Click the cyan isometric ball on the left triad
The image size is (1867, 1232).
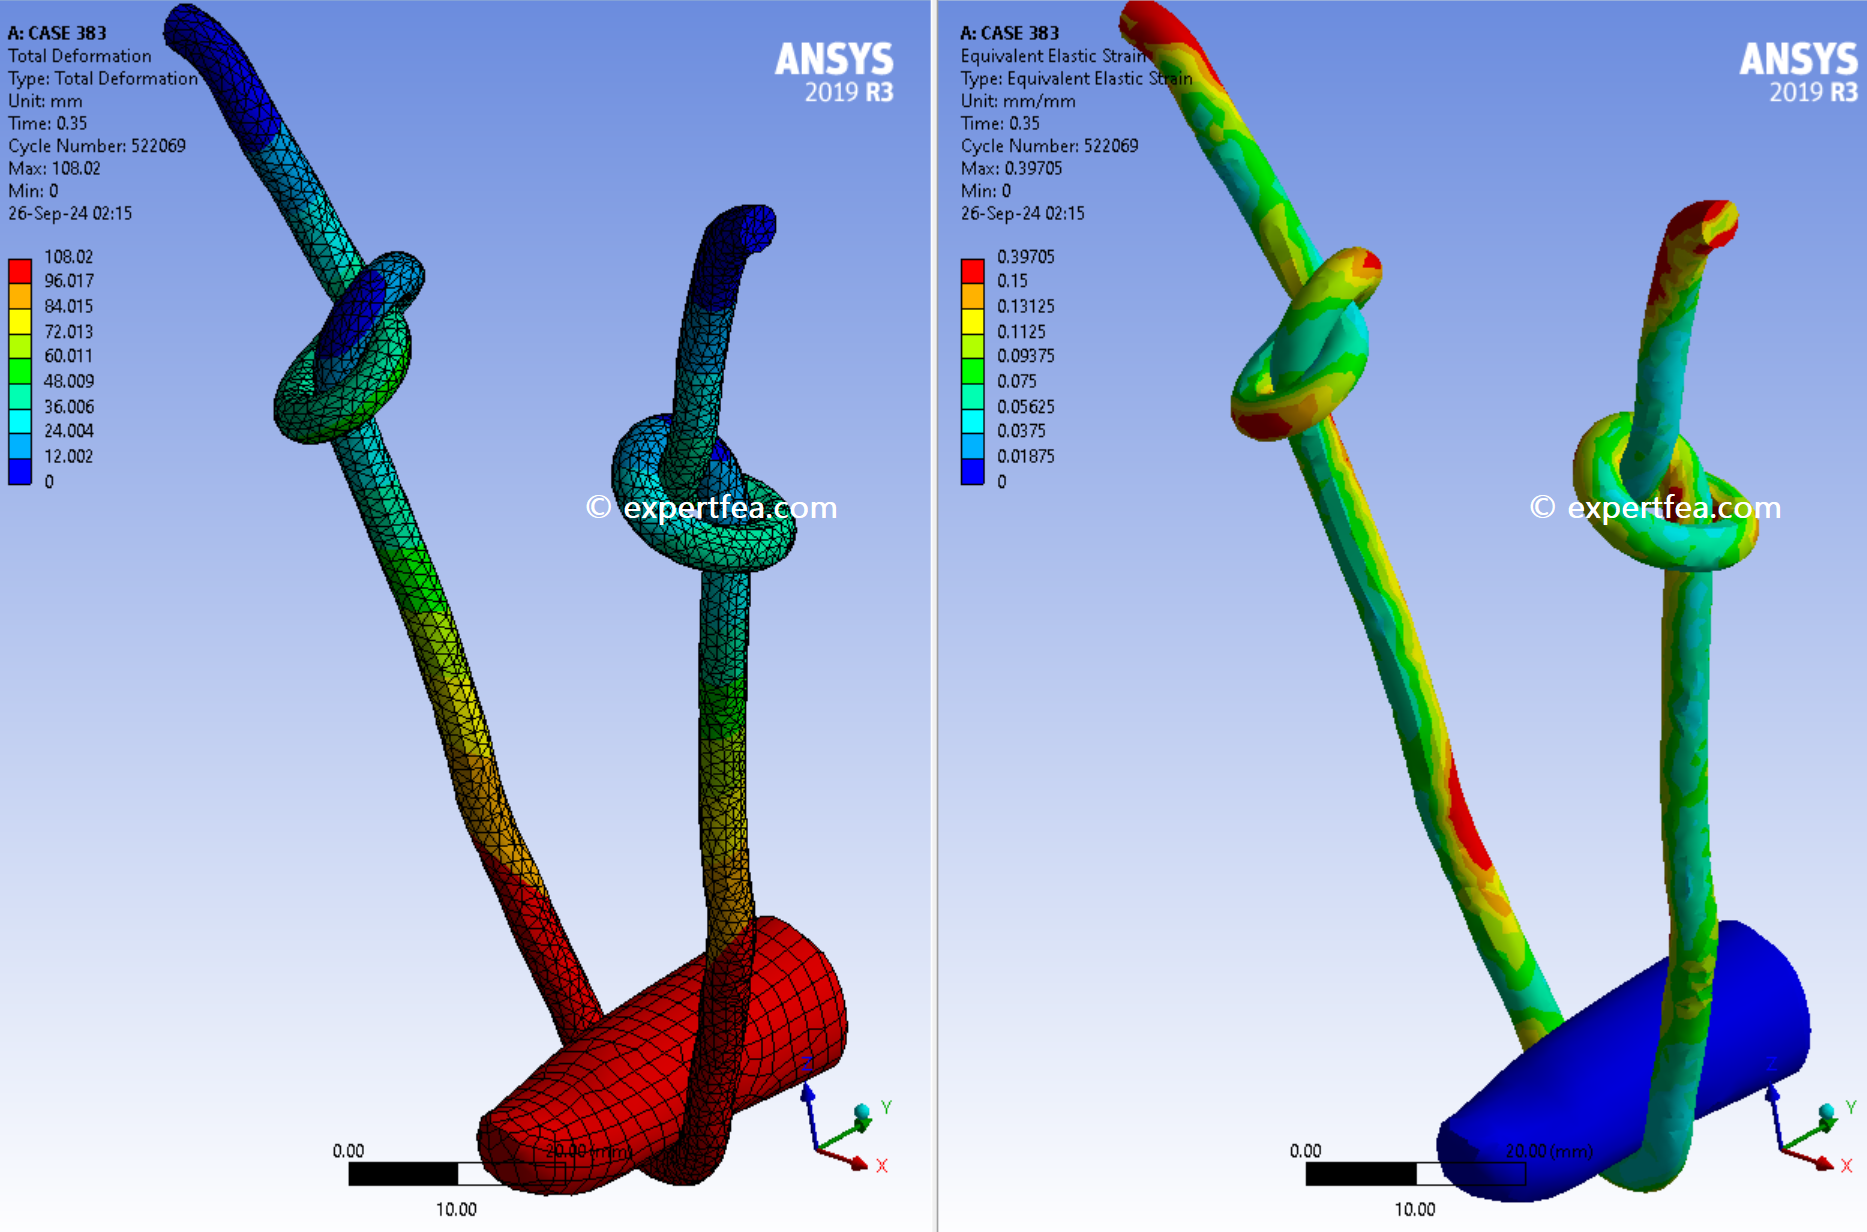click(862, 1112)
